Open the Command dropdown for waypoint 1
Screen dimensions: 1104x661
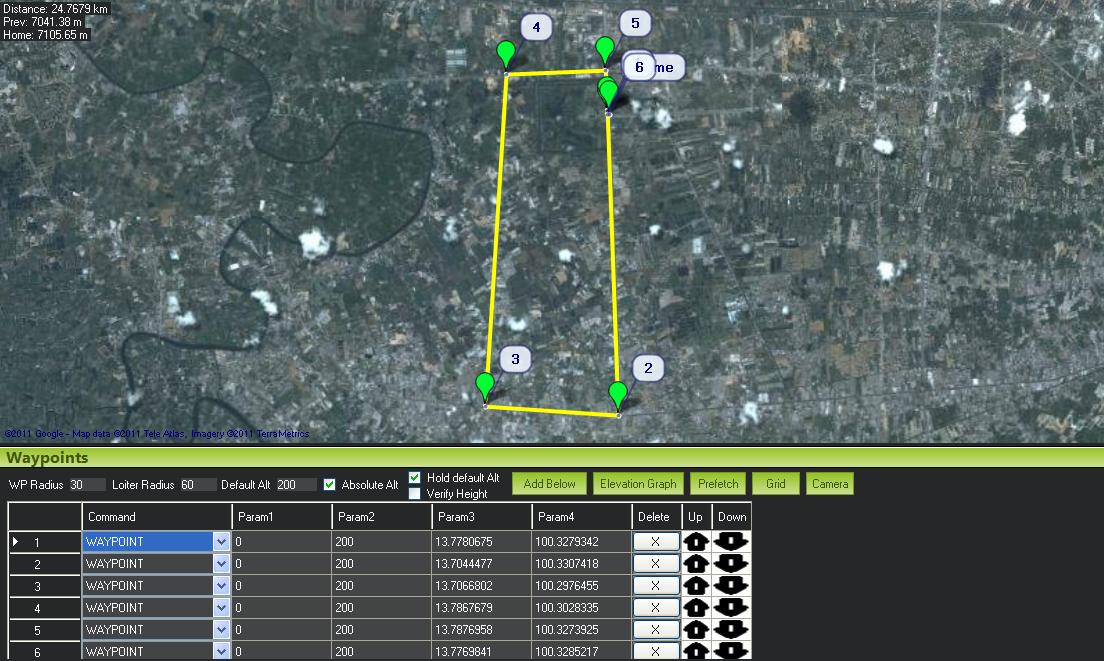click(221, 542)
